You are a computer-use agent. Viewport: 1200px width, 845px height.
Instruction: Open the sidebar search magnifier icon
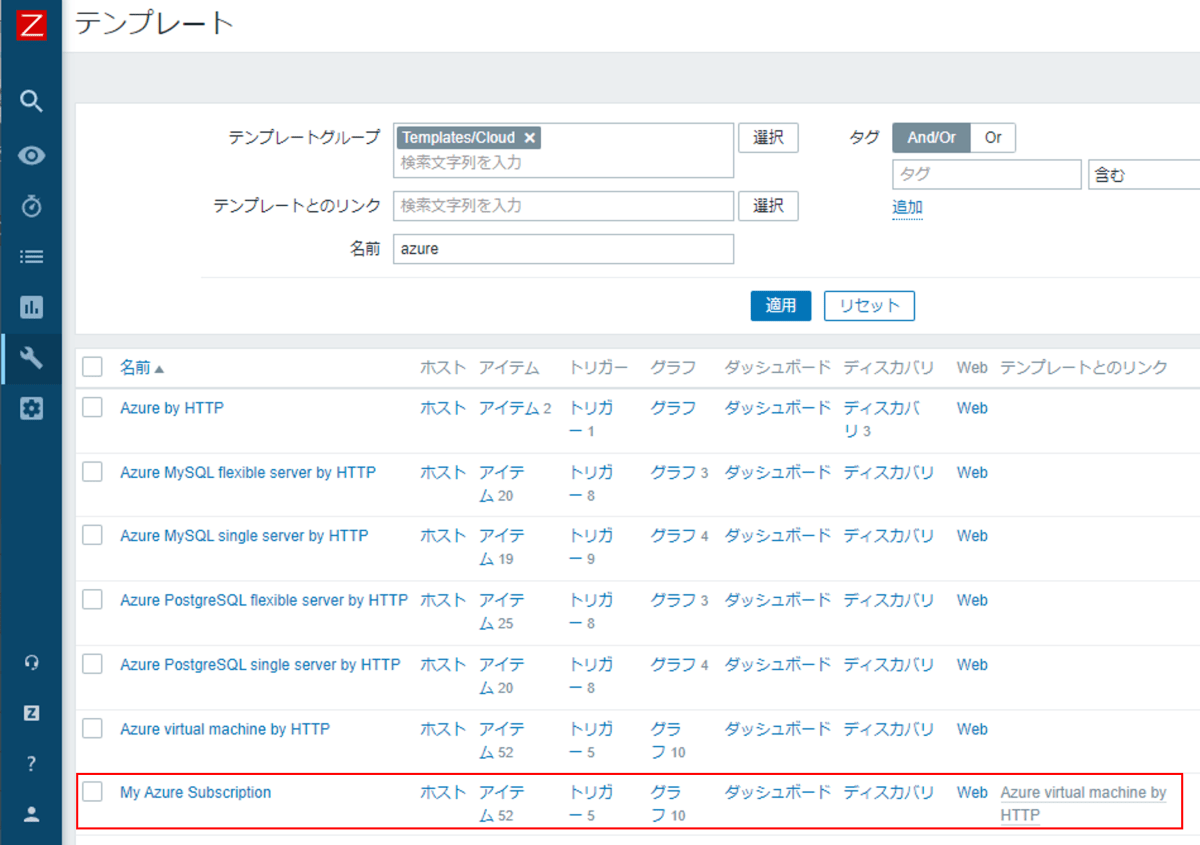(31, 101)
